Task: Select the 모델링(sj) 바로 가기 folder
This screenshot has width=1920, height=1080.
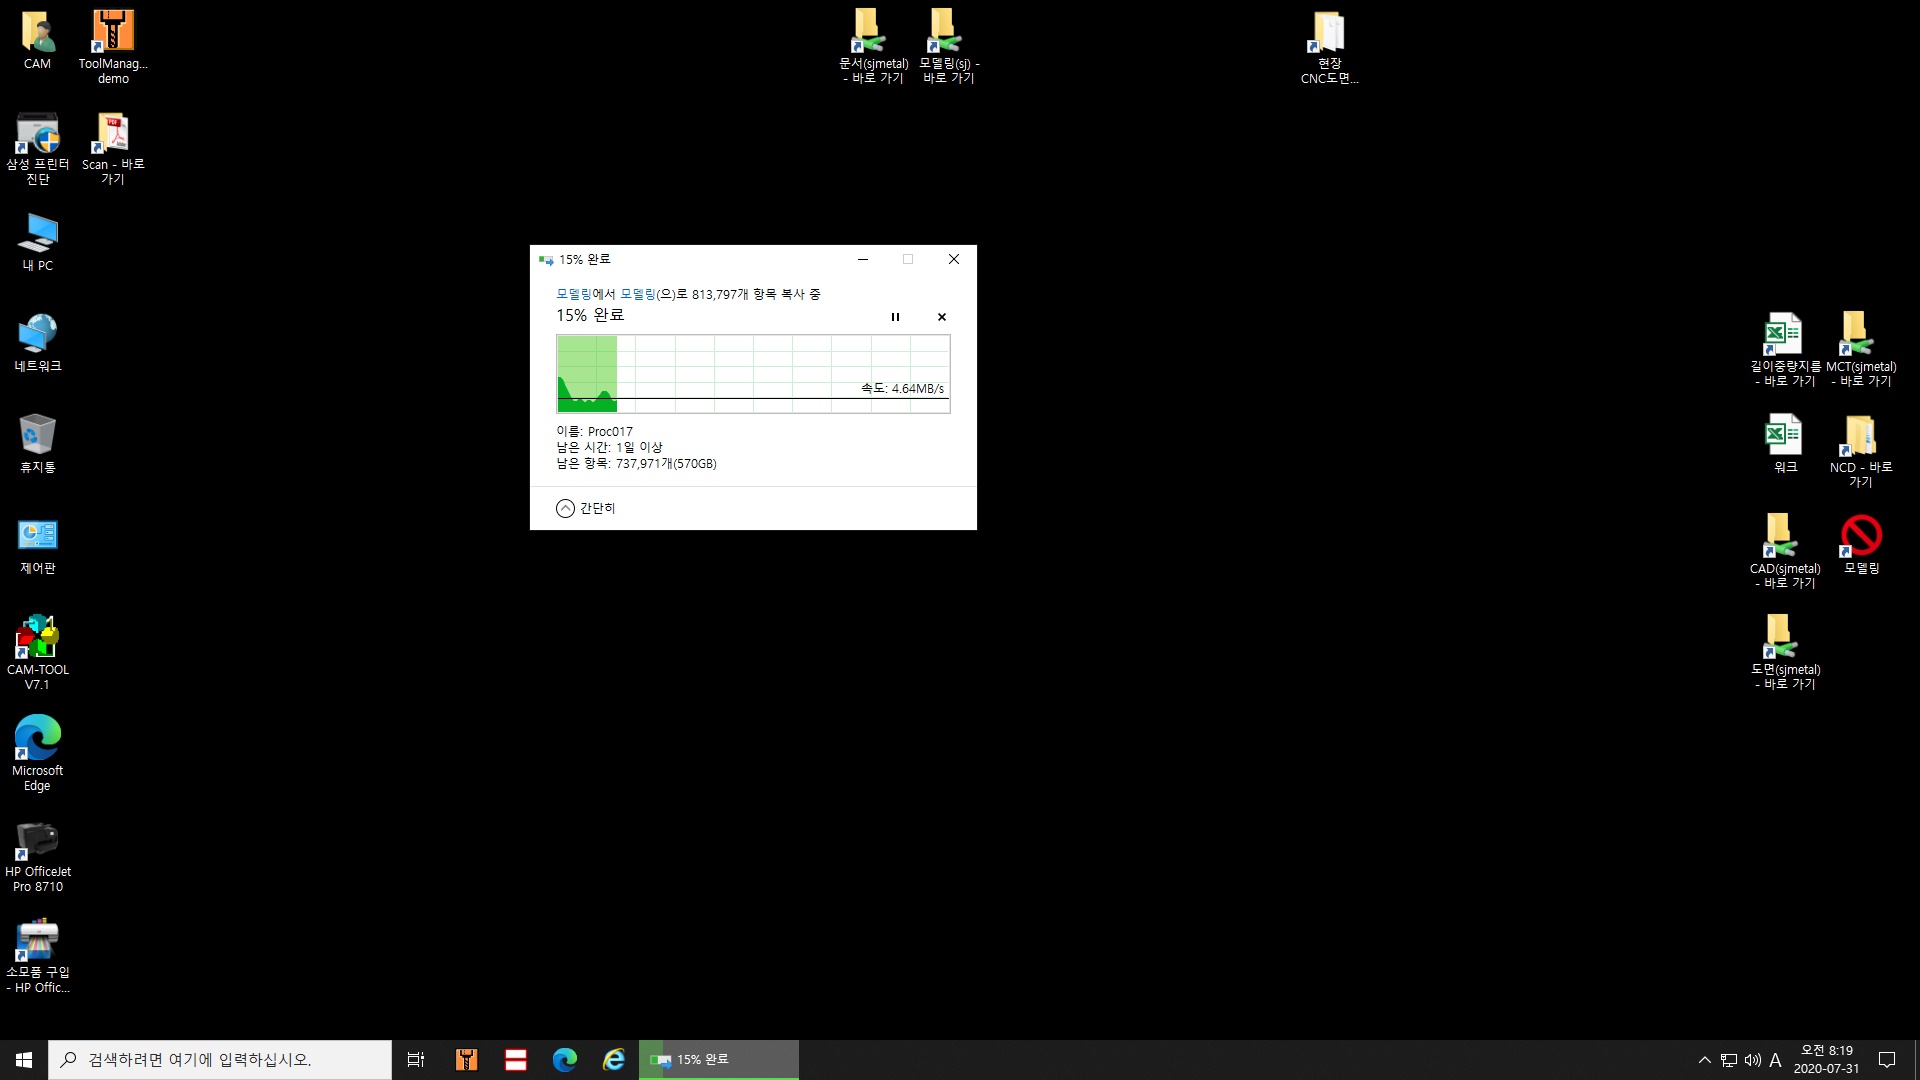Action: [x=949, y=46]
